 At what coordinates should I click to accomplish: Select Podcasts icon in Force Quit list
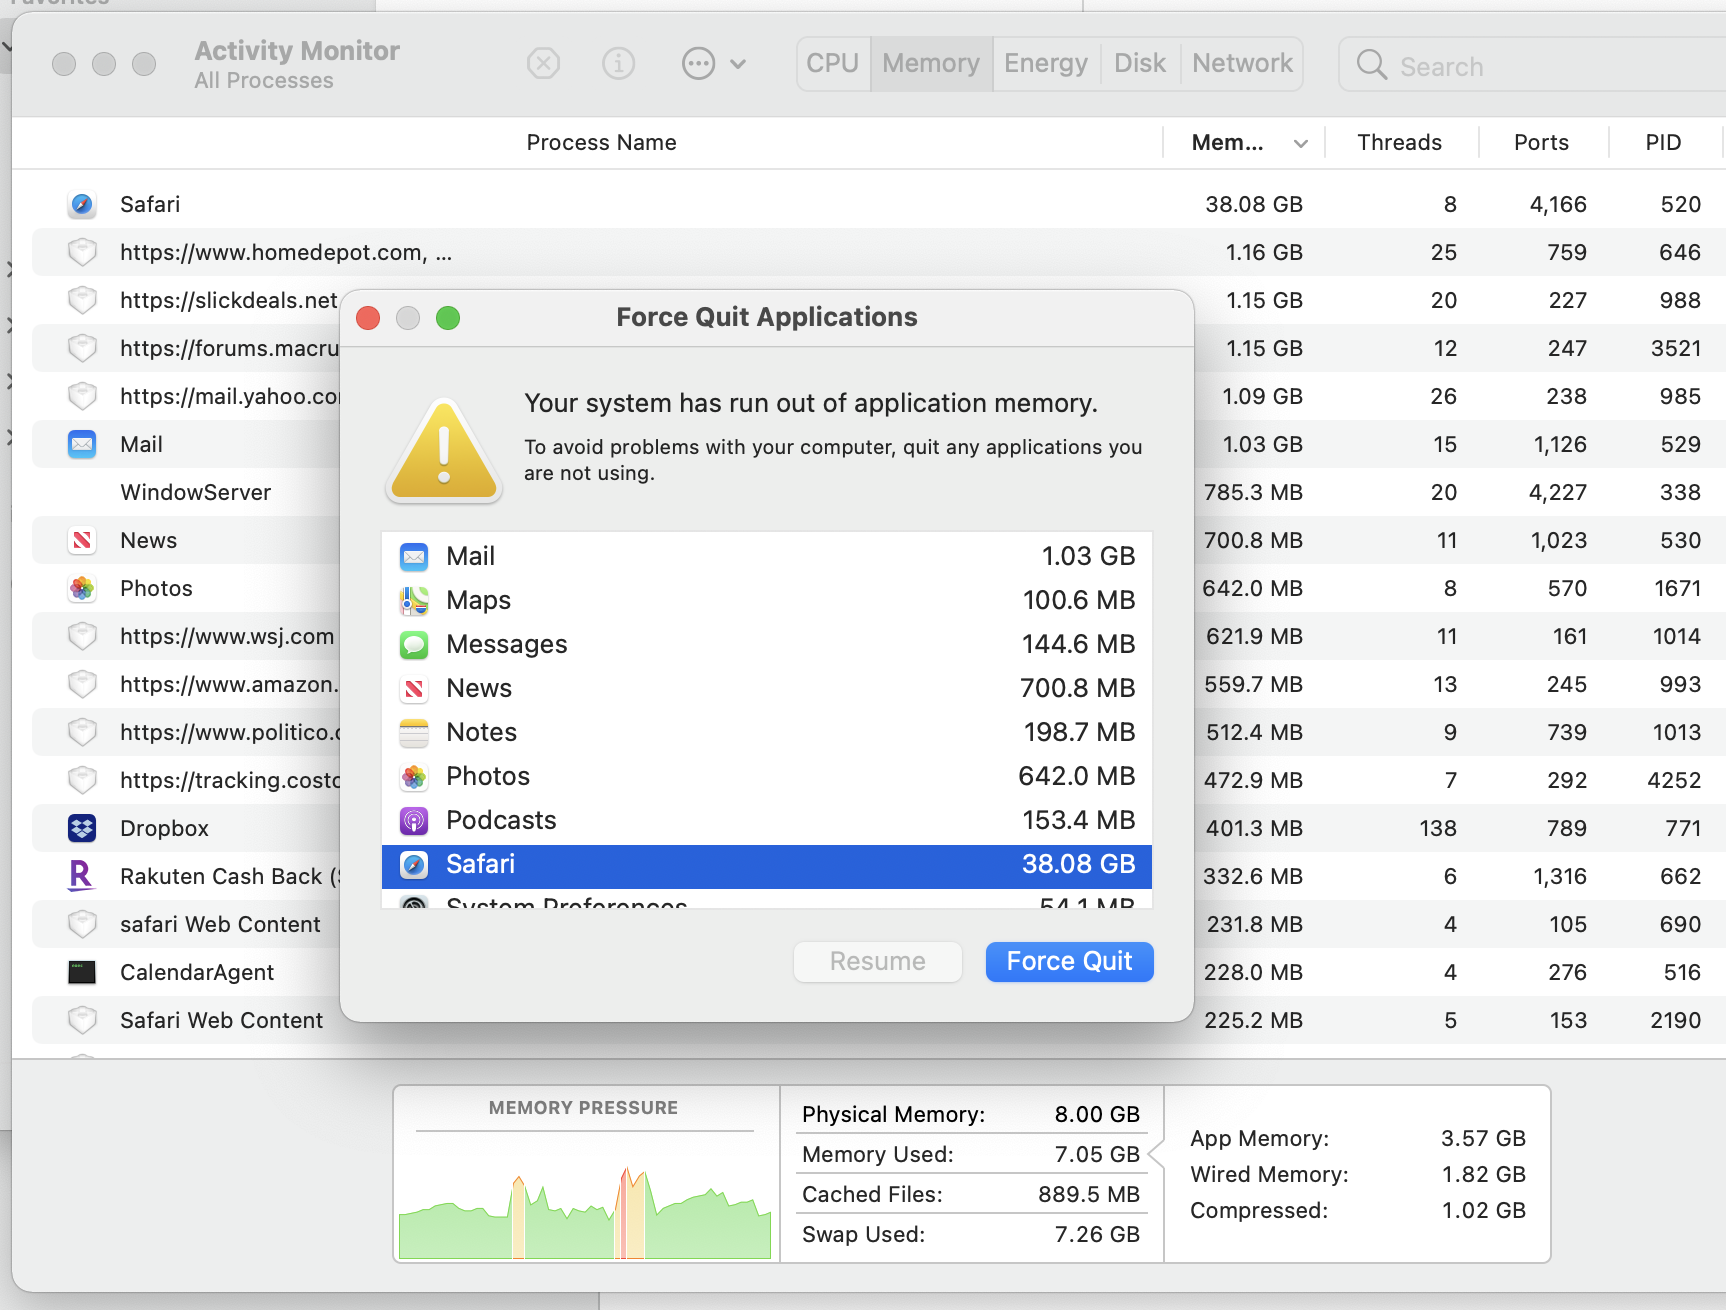tap(414, 821)
